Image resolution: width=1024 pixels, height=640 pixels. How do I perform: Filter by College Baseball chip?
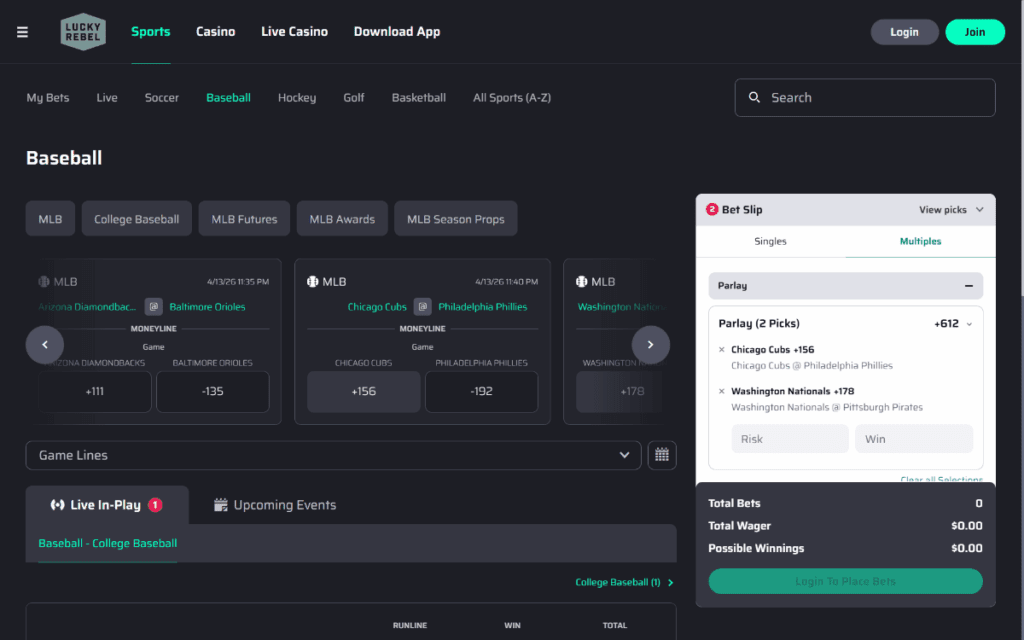[x=136, y=219]
